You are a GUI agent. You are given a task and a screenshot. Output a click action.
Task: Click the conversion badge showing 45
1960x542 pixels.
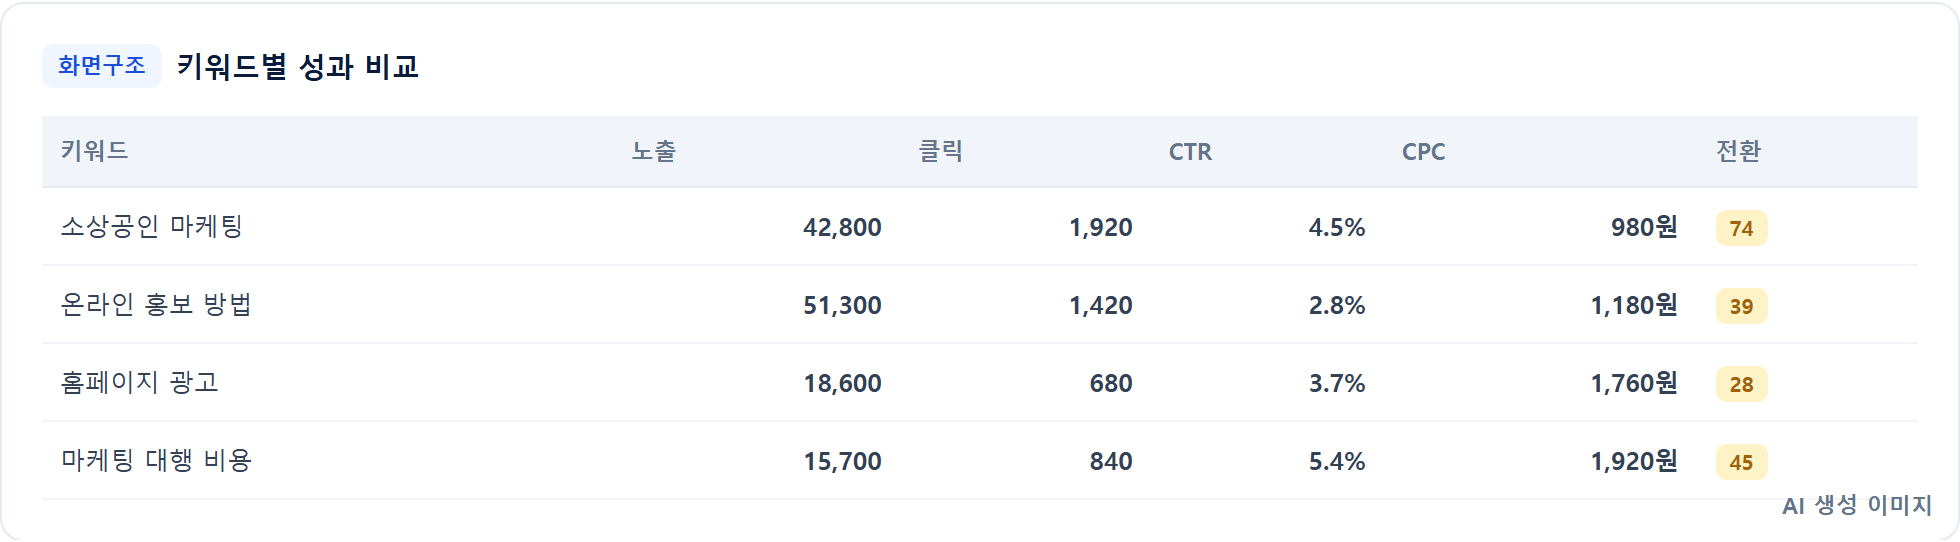tap(1741, 462)
